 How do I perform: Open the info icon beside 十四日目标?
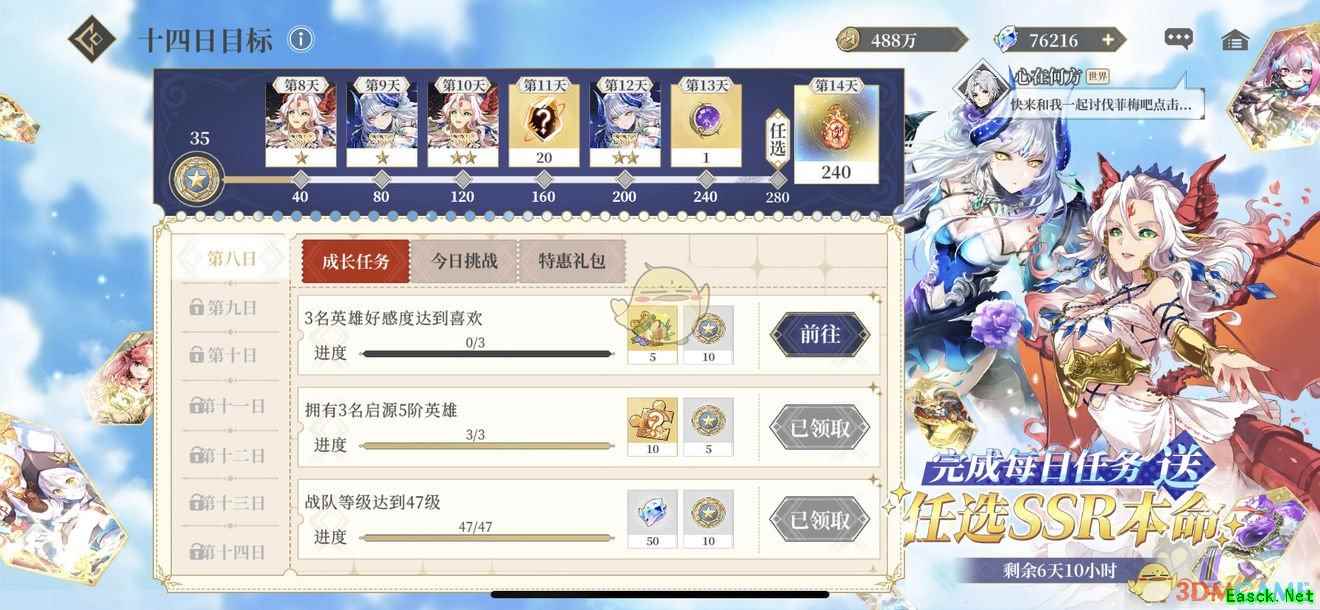301,40
